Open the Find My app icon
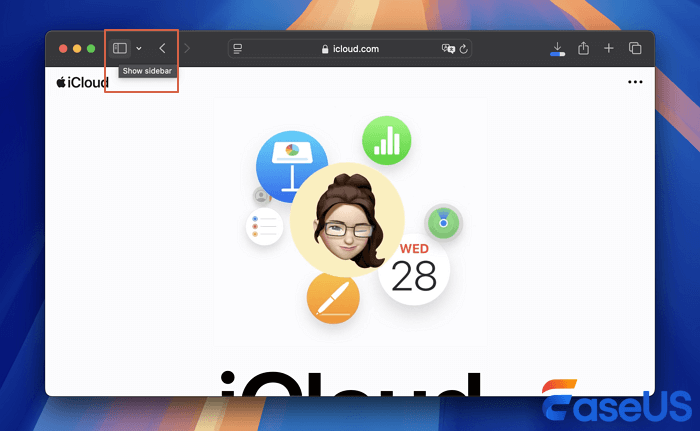 click(443, 222)
